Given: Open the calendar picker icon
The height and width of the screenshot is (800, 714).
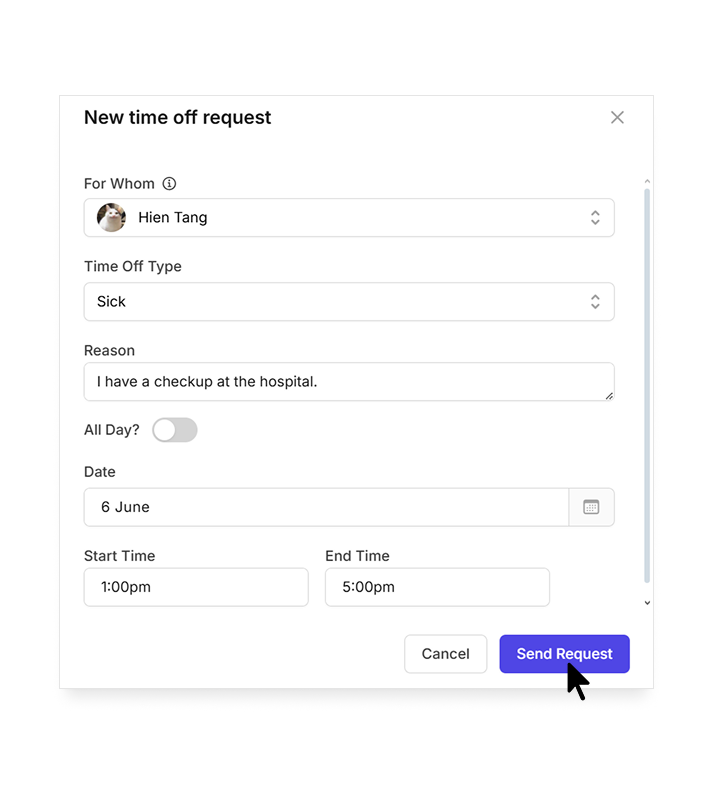Looking at the screenshot, I should 591,507.
